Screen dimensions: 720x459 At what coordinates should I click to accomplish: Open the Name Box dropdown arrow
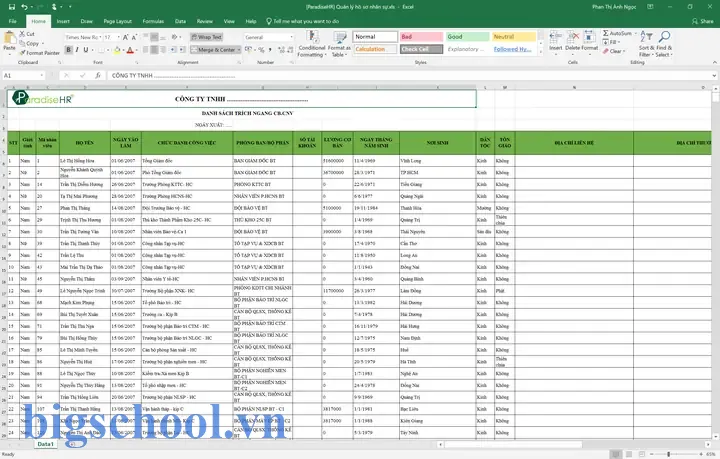[x=41, y=75]
